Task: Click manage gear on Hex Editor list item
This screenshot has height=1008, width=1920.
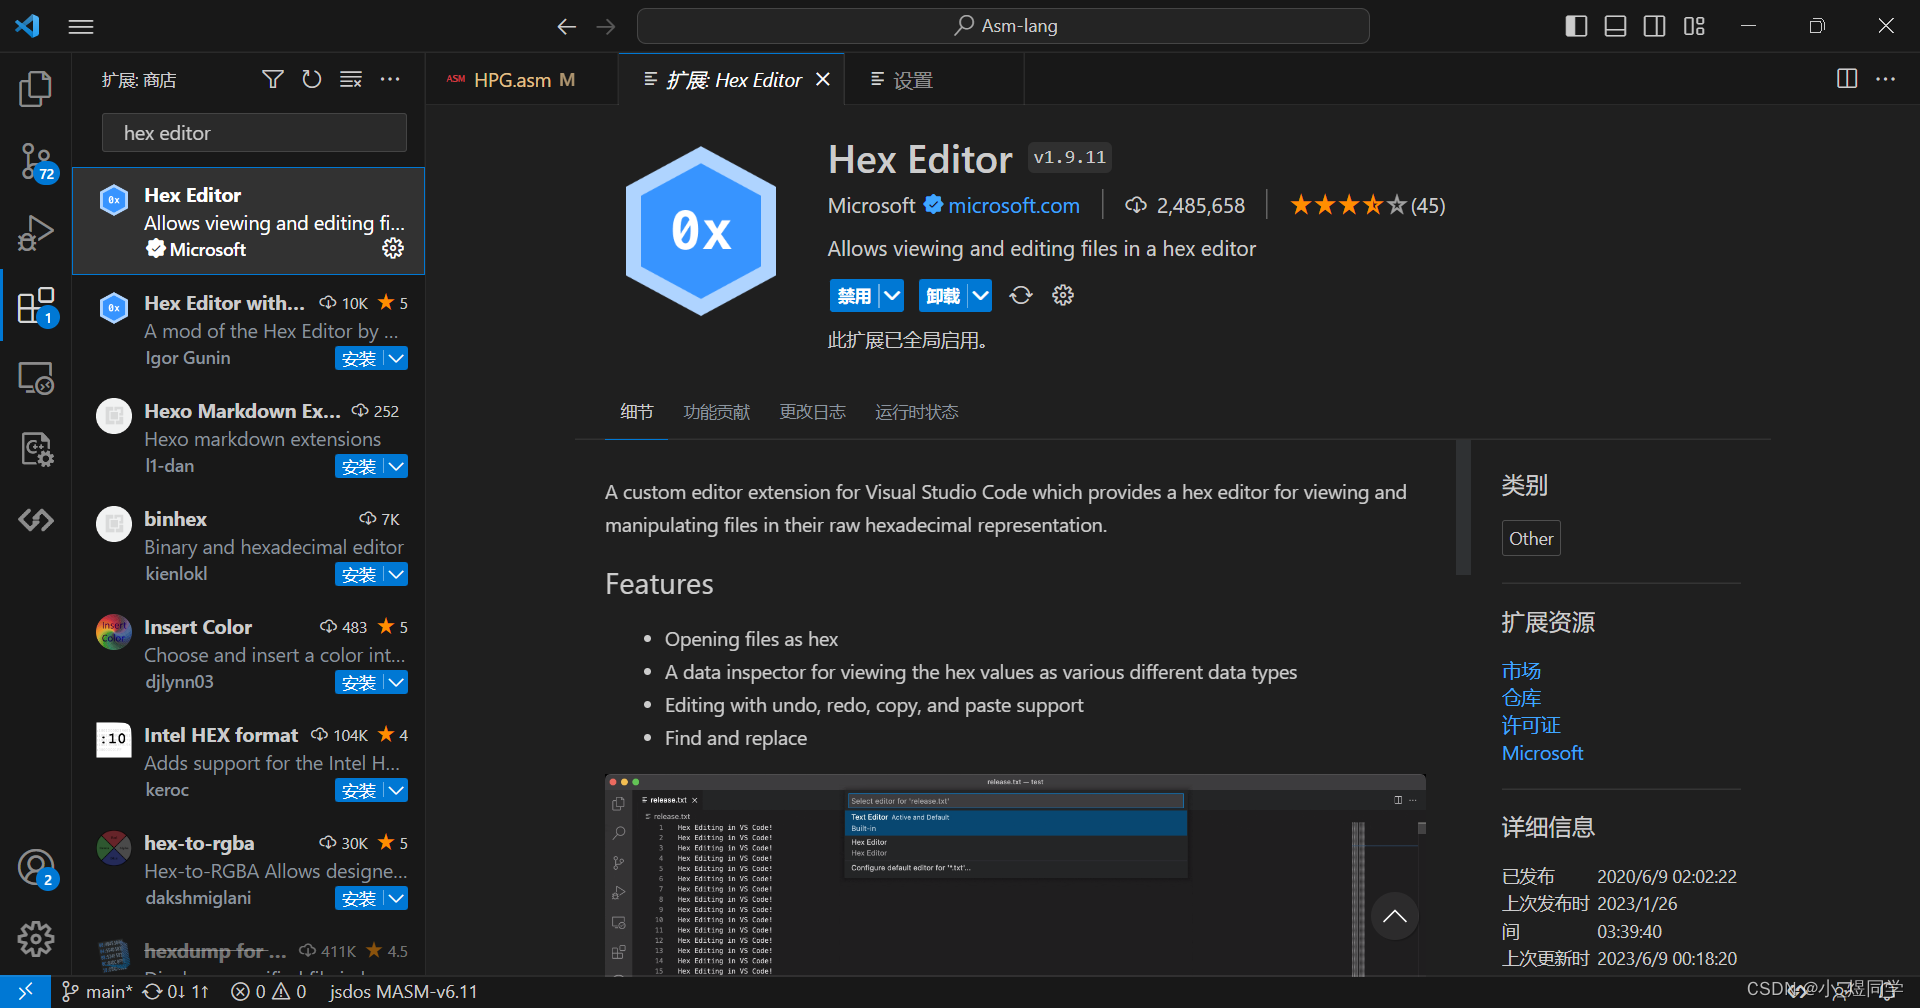Action: point(393,248)
